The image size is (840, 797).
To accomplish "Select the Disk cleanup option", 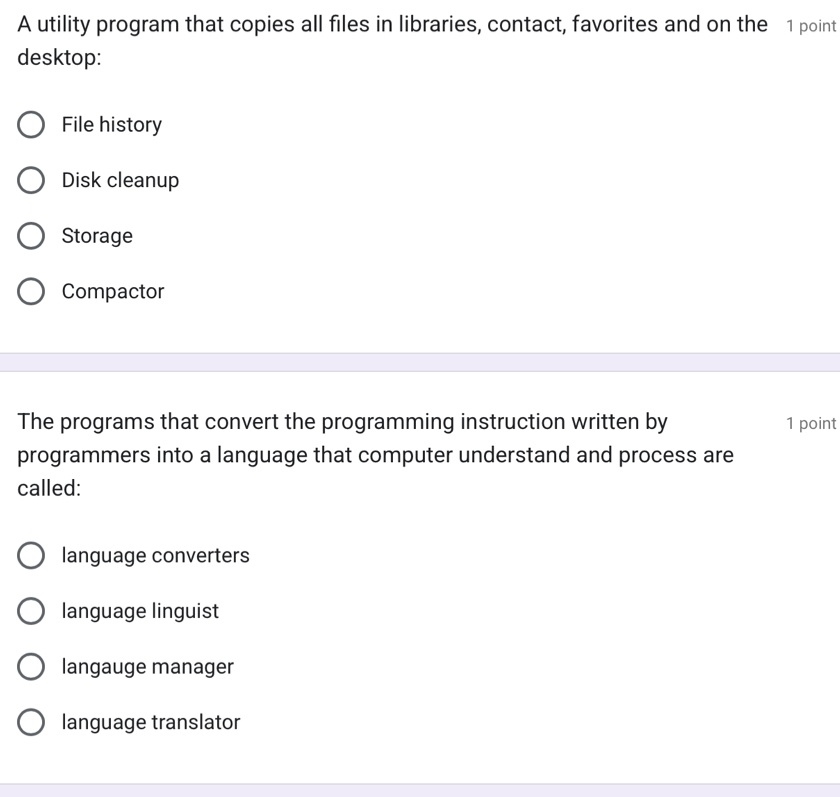I will [30, 180].
